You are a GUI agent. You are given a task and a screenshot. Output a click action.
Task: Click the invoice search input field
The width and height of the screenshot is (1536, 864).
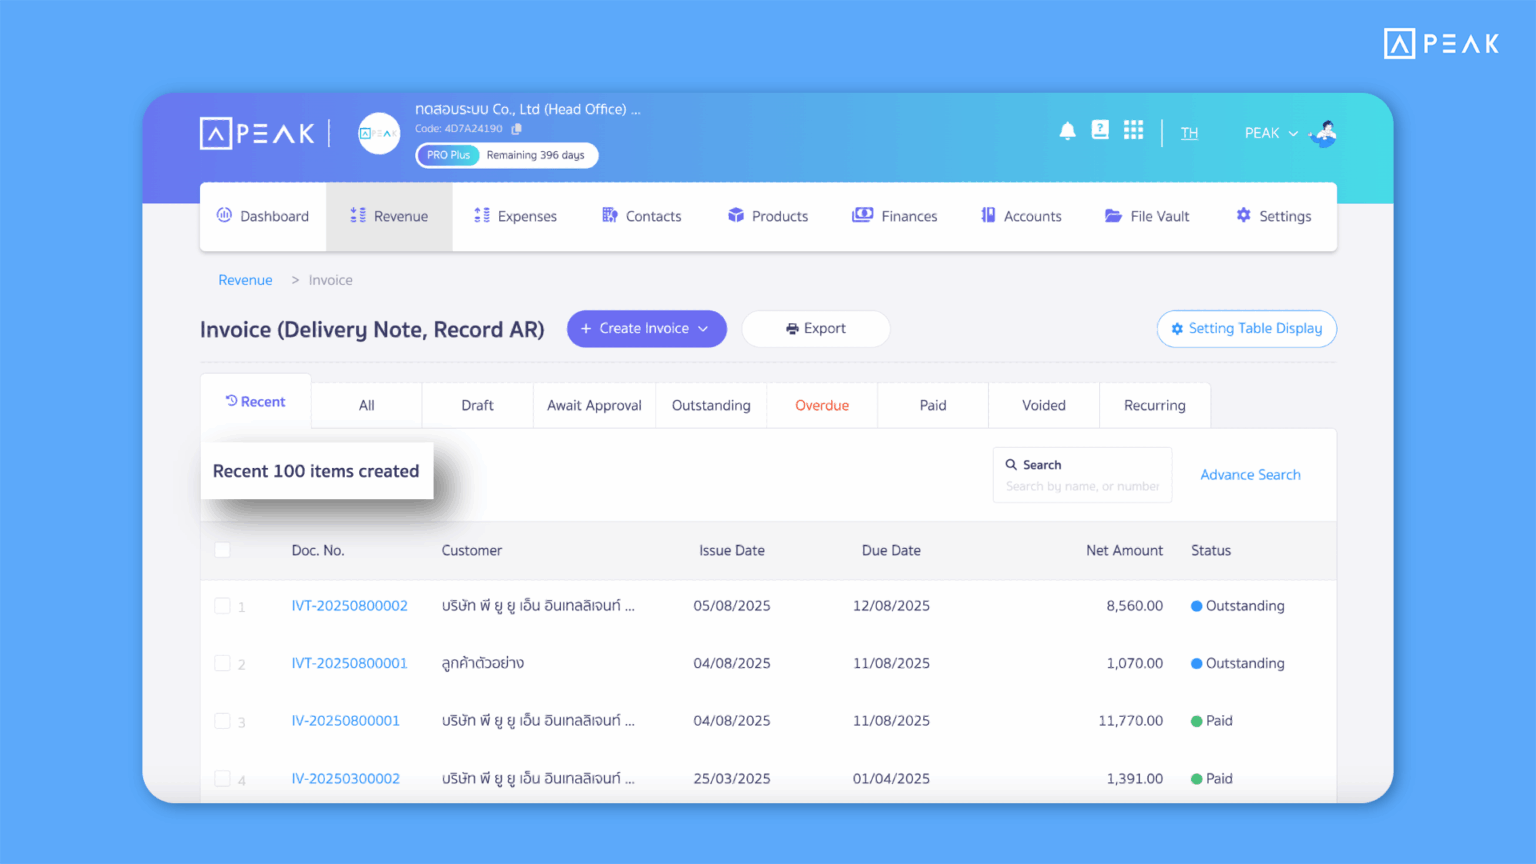(x=1082, y=486)
